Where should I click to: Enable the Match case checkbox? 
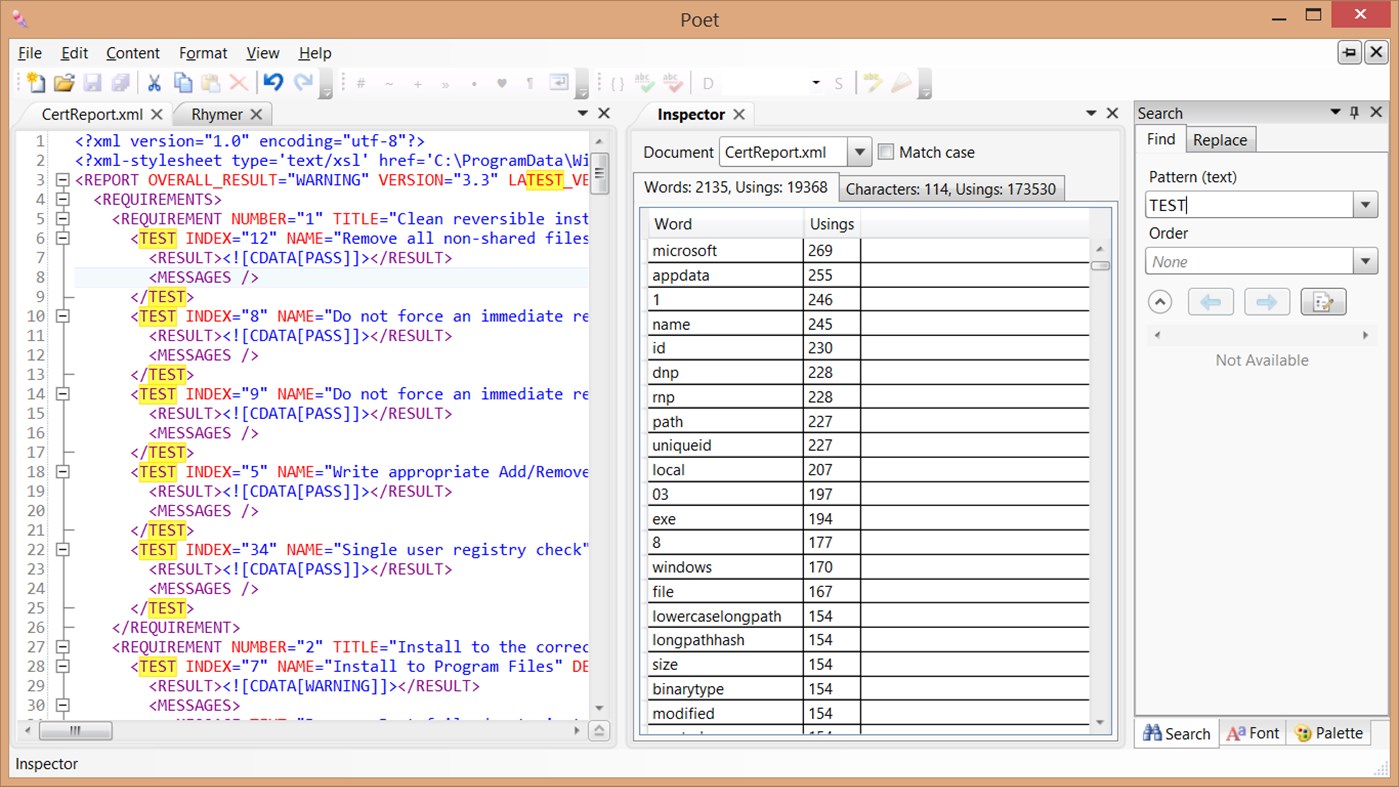coord(886,152)
